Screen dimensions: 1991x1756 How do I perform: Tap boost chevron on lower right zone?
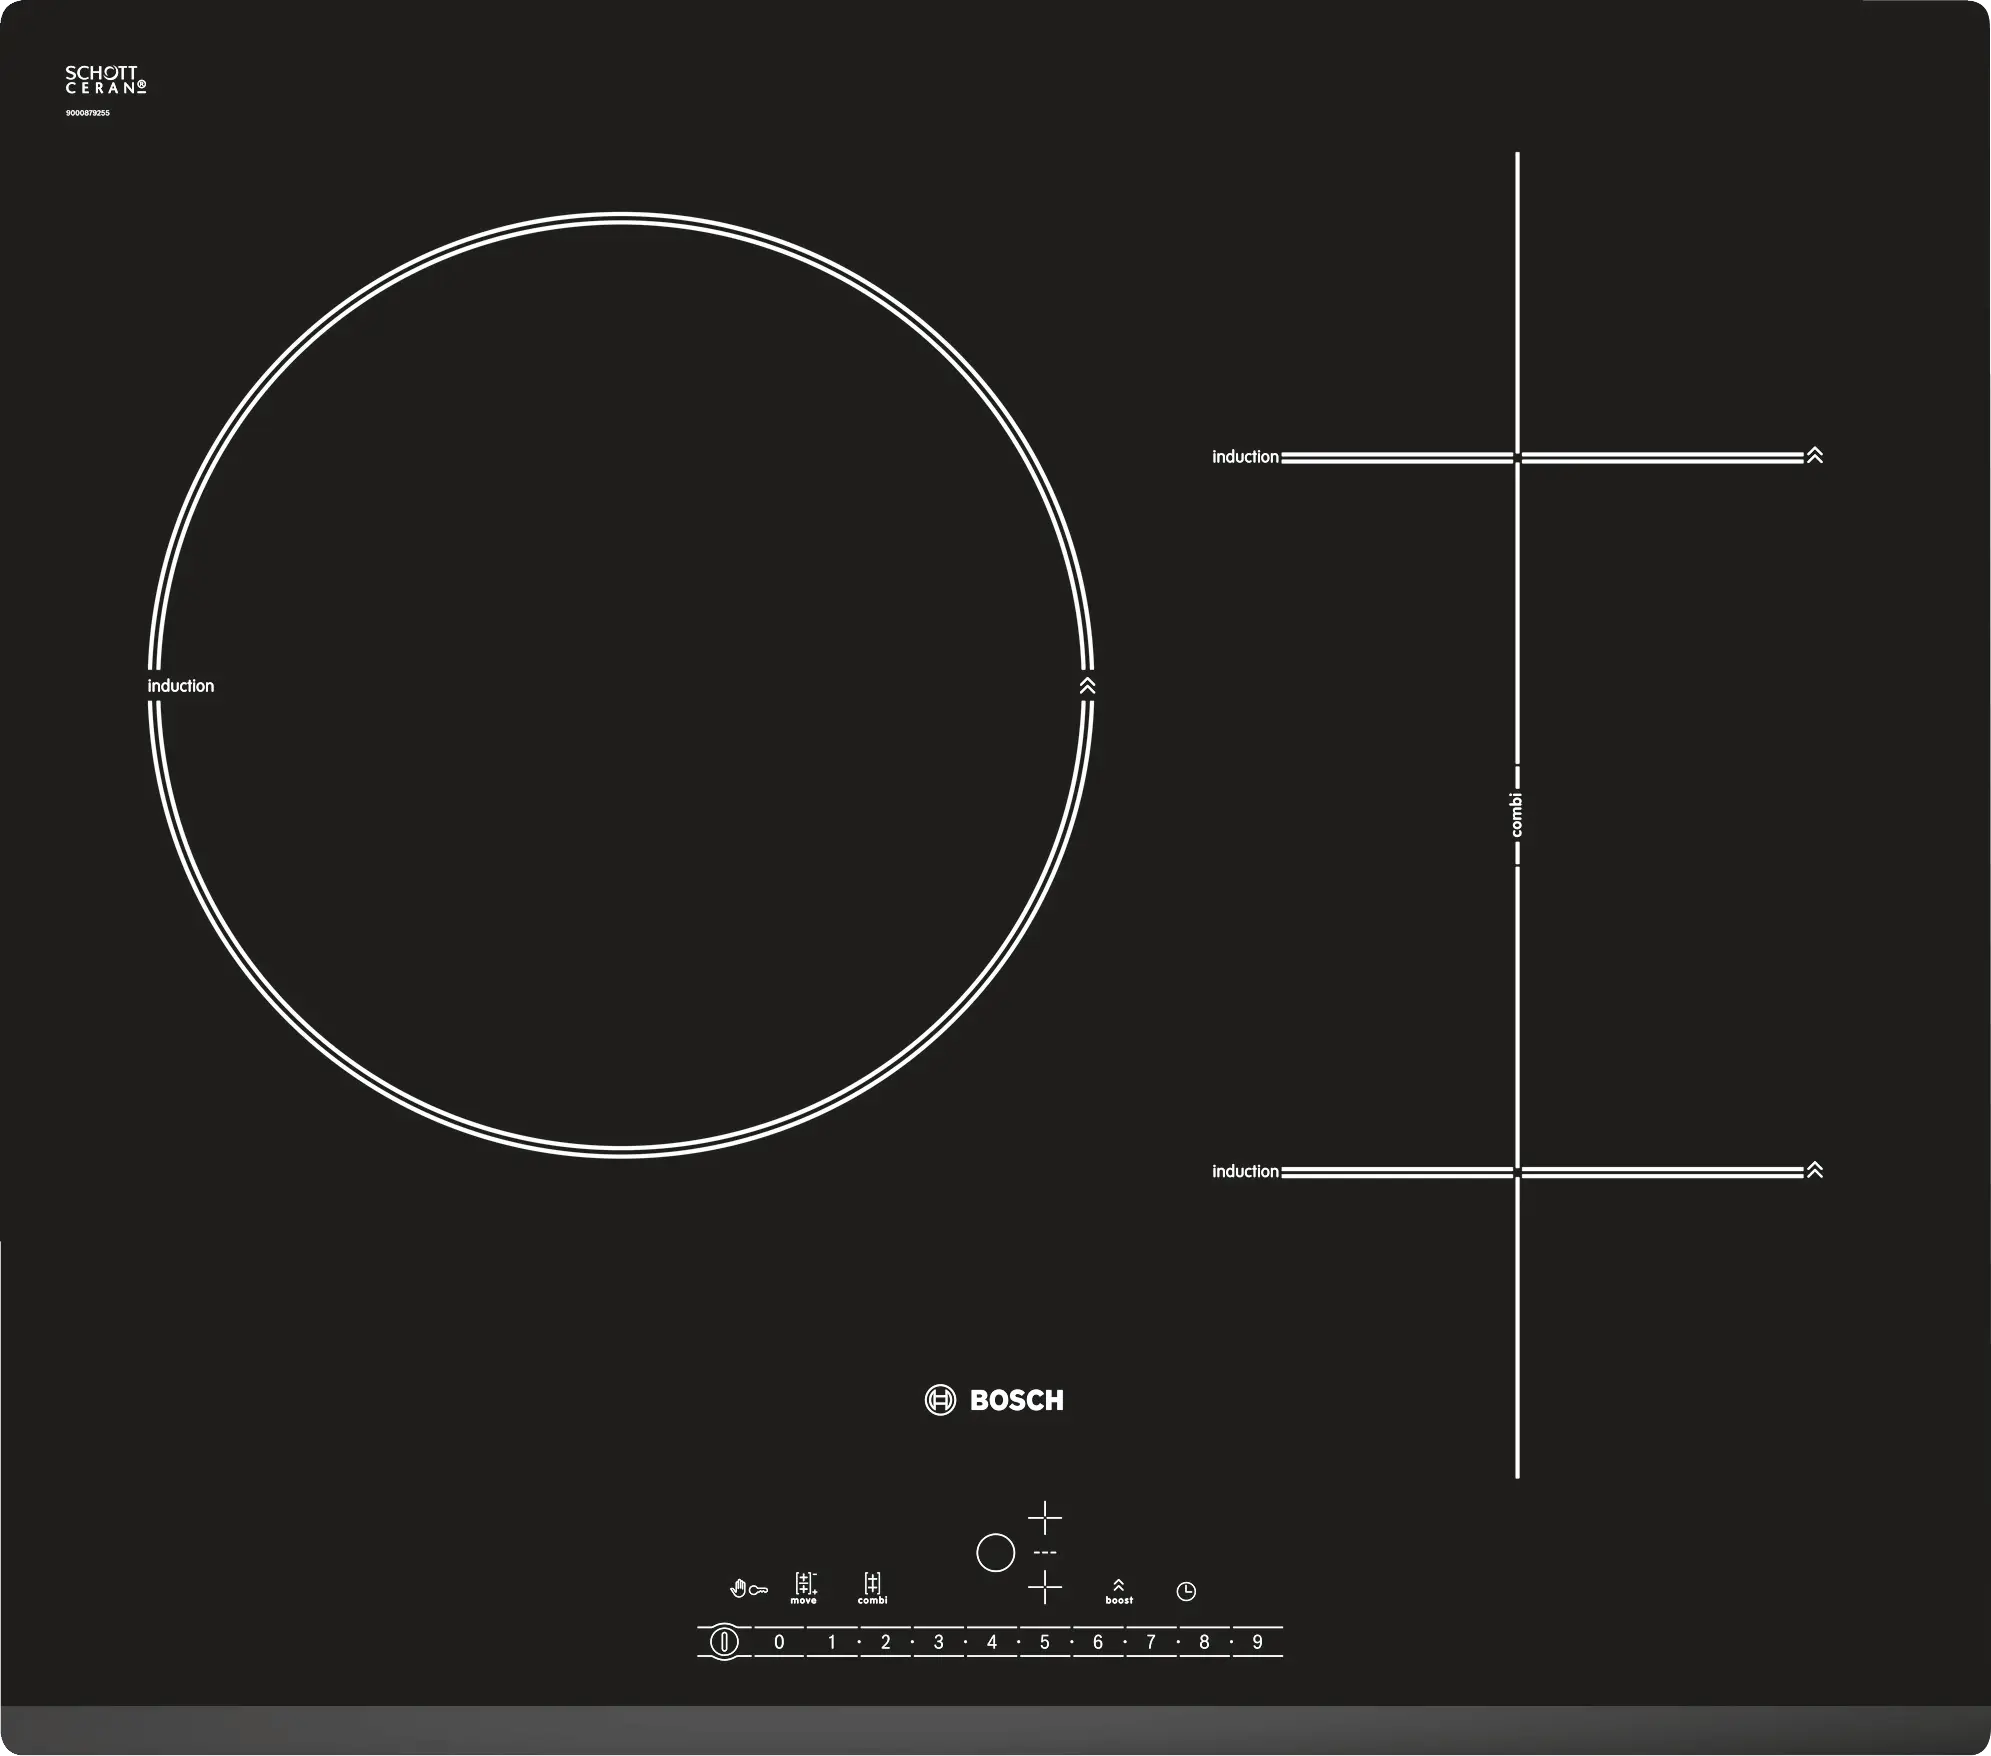coord(1815,1170)
